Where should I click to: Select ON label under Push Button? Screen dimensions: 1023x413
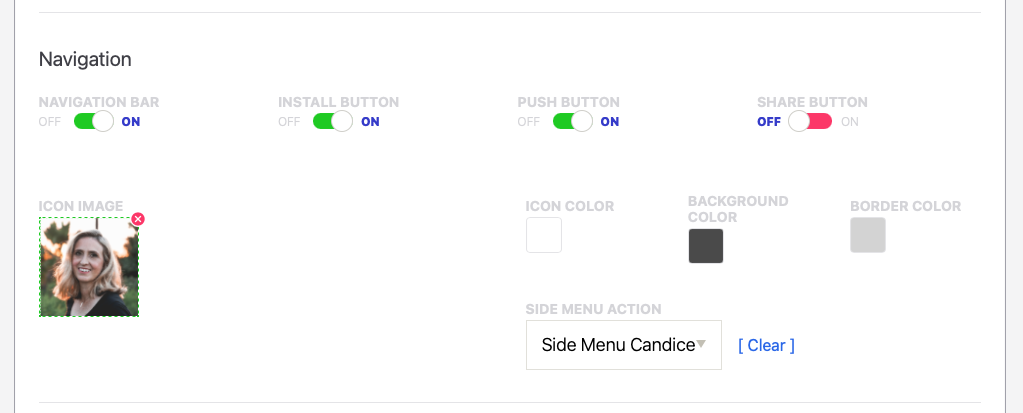click(610, 122)
